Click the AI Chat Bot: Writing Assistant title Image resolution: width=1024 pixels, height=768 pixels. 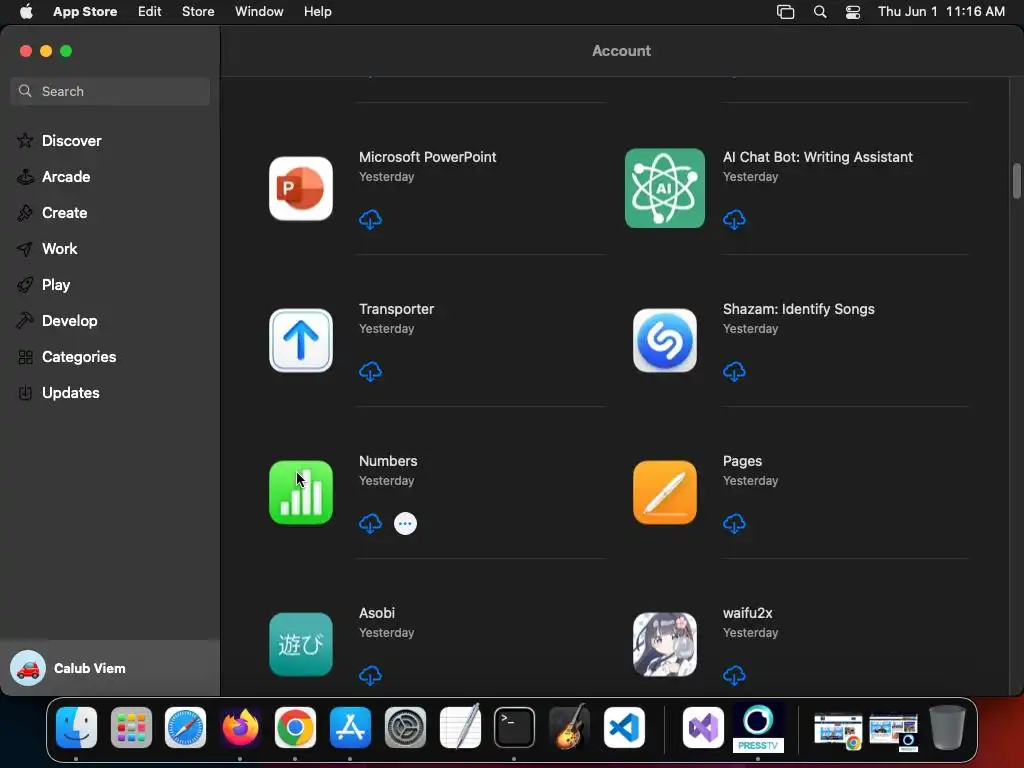818,157
